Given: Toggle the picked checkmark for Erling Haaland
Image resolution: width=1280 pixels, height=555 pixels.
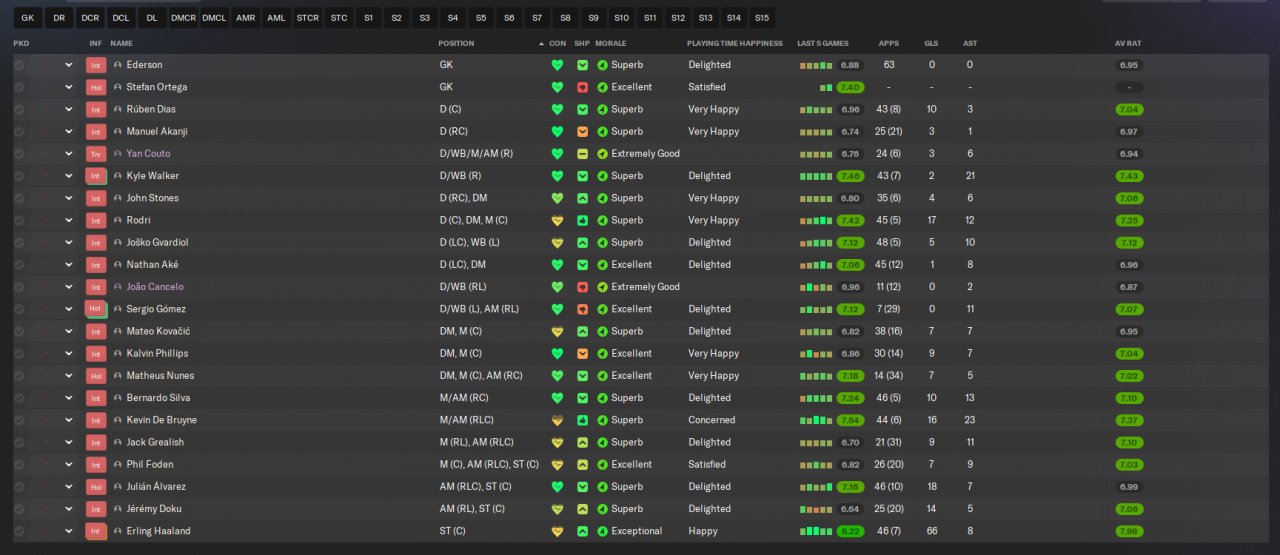Looking at the screenshot, I should point(19,531).
